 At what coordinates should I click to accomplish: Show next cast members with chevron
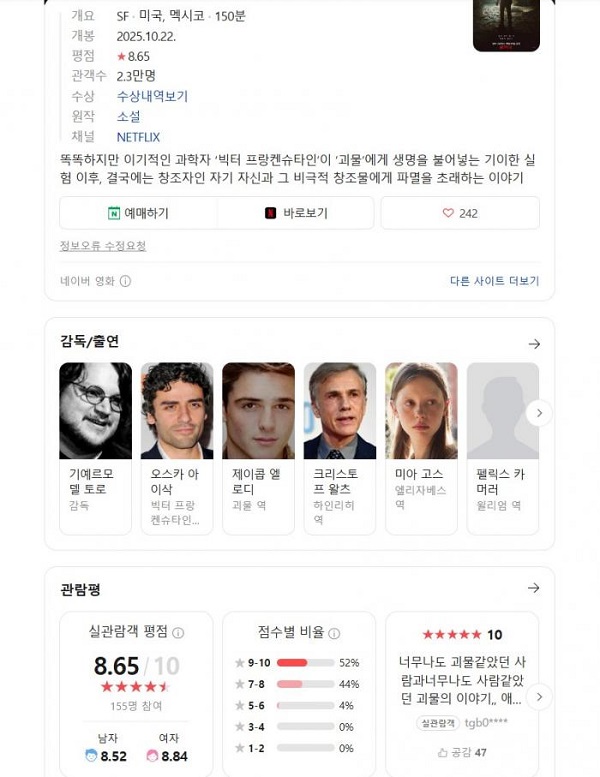click(539, 413)
